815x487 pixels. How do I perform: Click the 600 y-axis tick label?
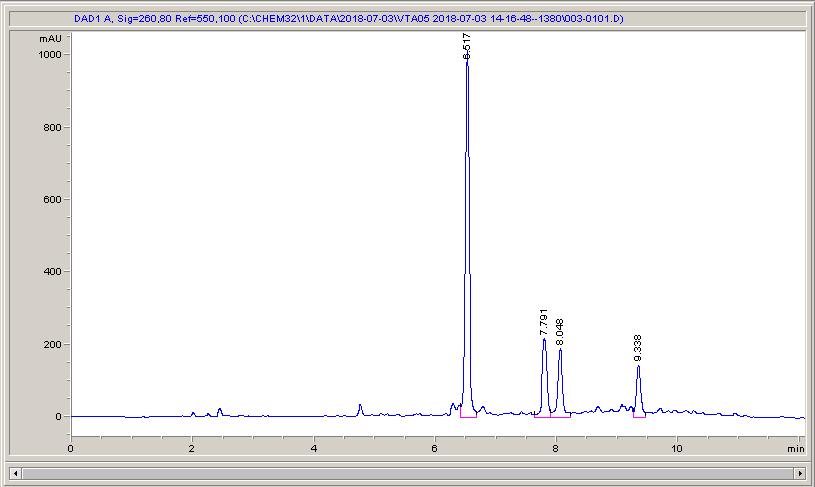point(52,200)
